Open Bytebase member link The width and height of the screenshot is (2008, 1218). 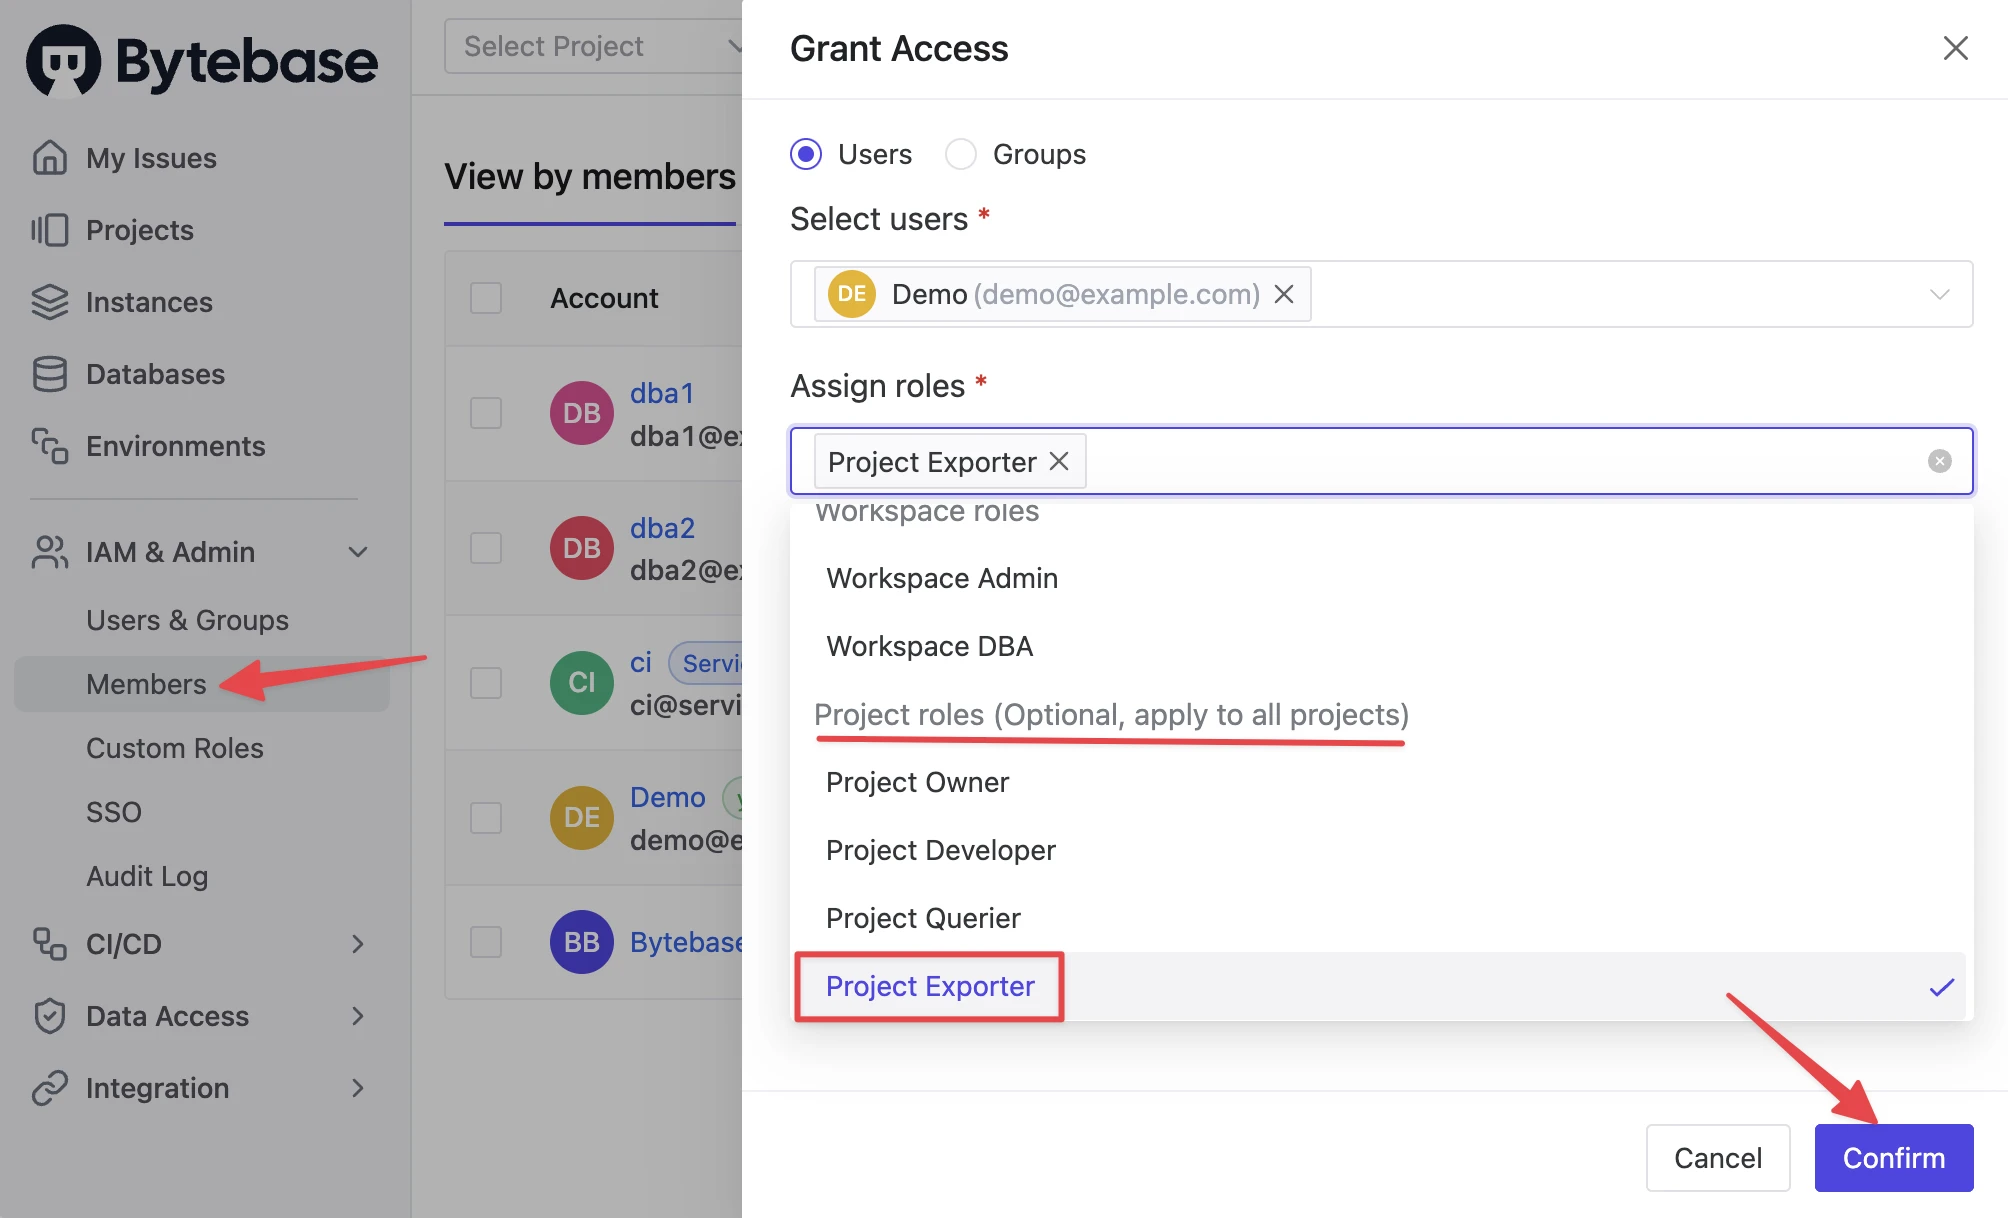(686, 942)
